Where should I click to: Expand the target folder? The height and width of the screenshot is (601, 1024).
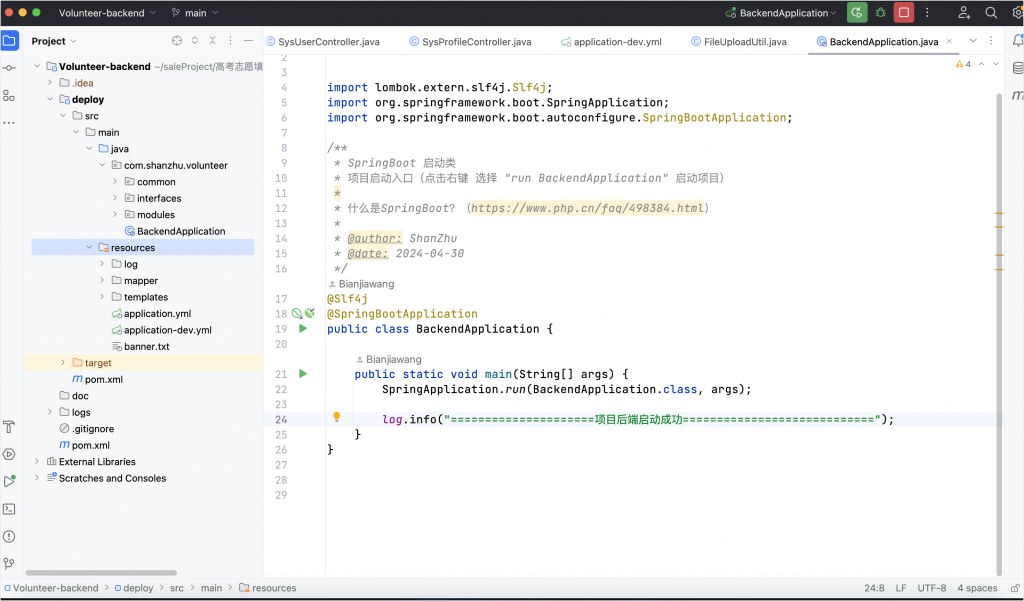(x=63, y=363)
